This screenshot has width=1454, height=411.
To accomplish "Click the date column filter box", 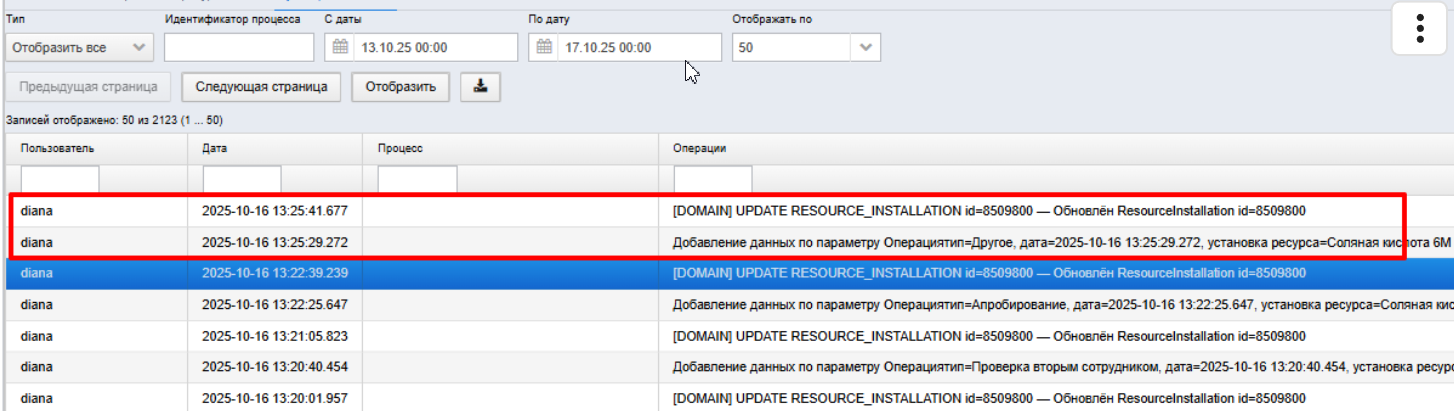I will [242, 180].
